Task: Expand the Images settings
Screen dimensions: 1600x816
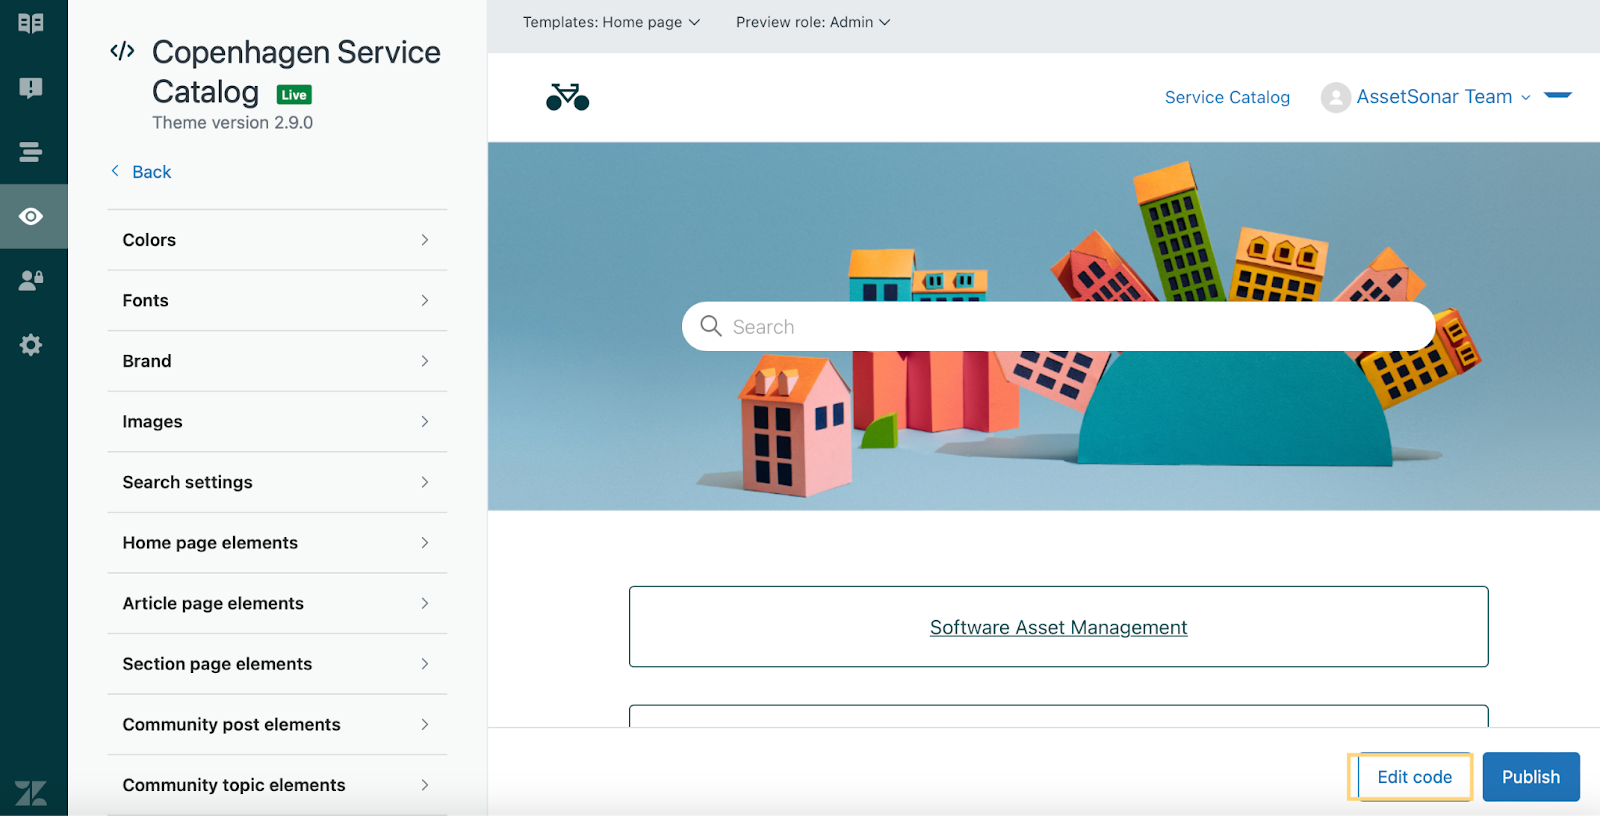Action: click(277, 422)
